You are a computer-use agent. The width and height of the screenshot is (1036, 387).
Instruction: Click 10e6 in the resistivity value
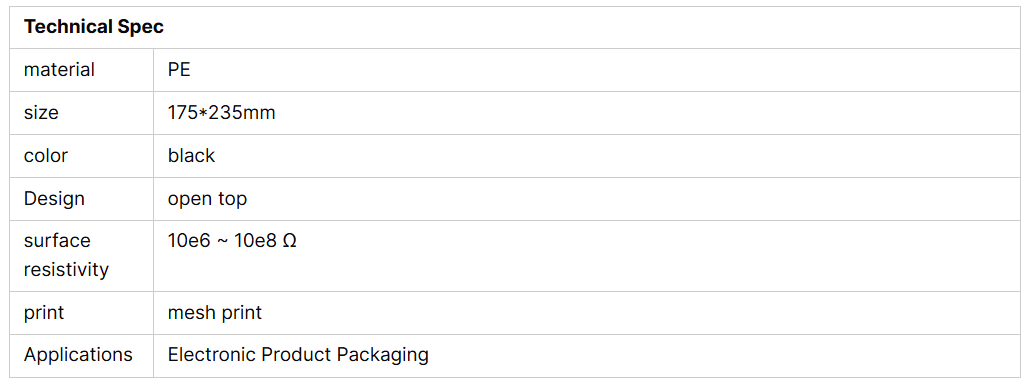[x=189, y=241]
